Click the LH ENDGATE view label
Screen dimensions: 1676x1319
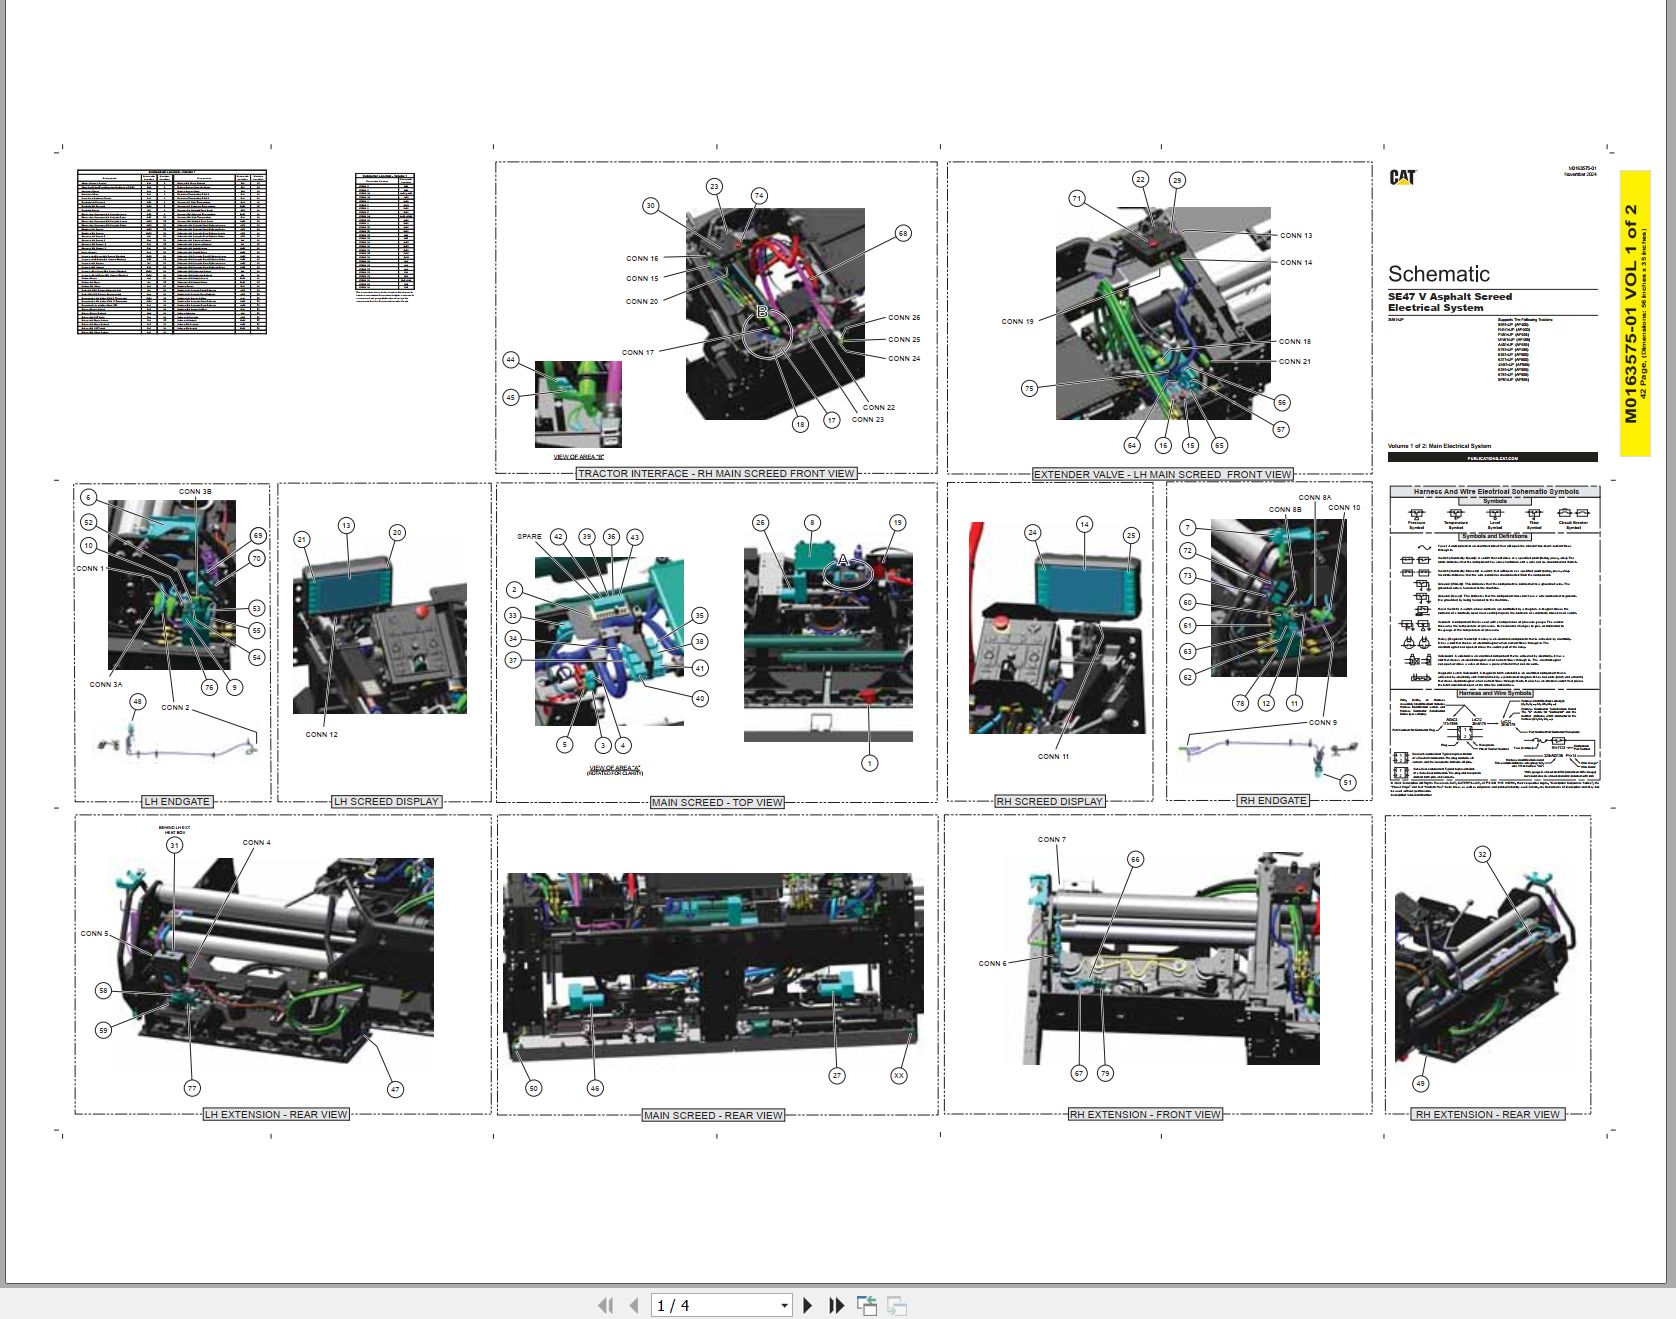[x=177, y=801]
